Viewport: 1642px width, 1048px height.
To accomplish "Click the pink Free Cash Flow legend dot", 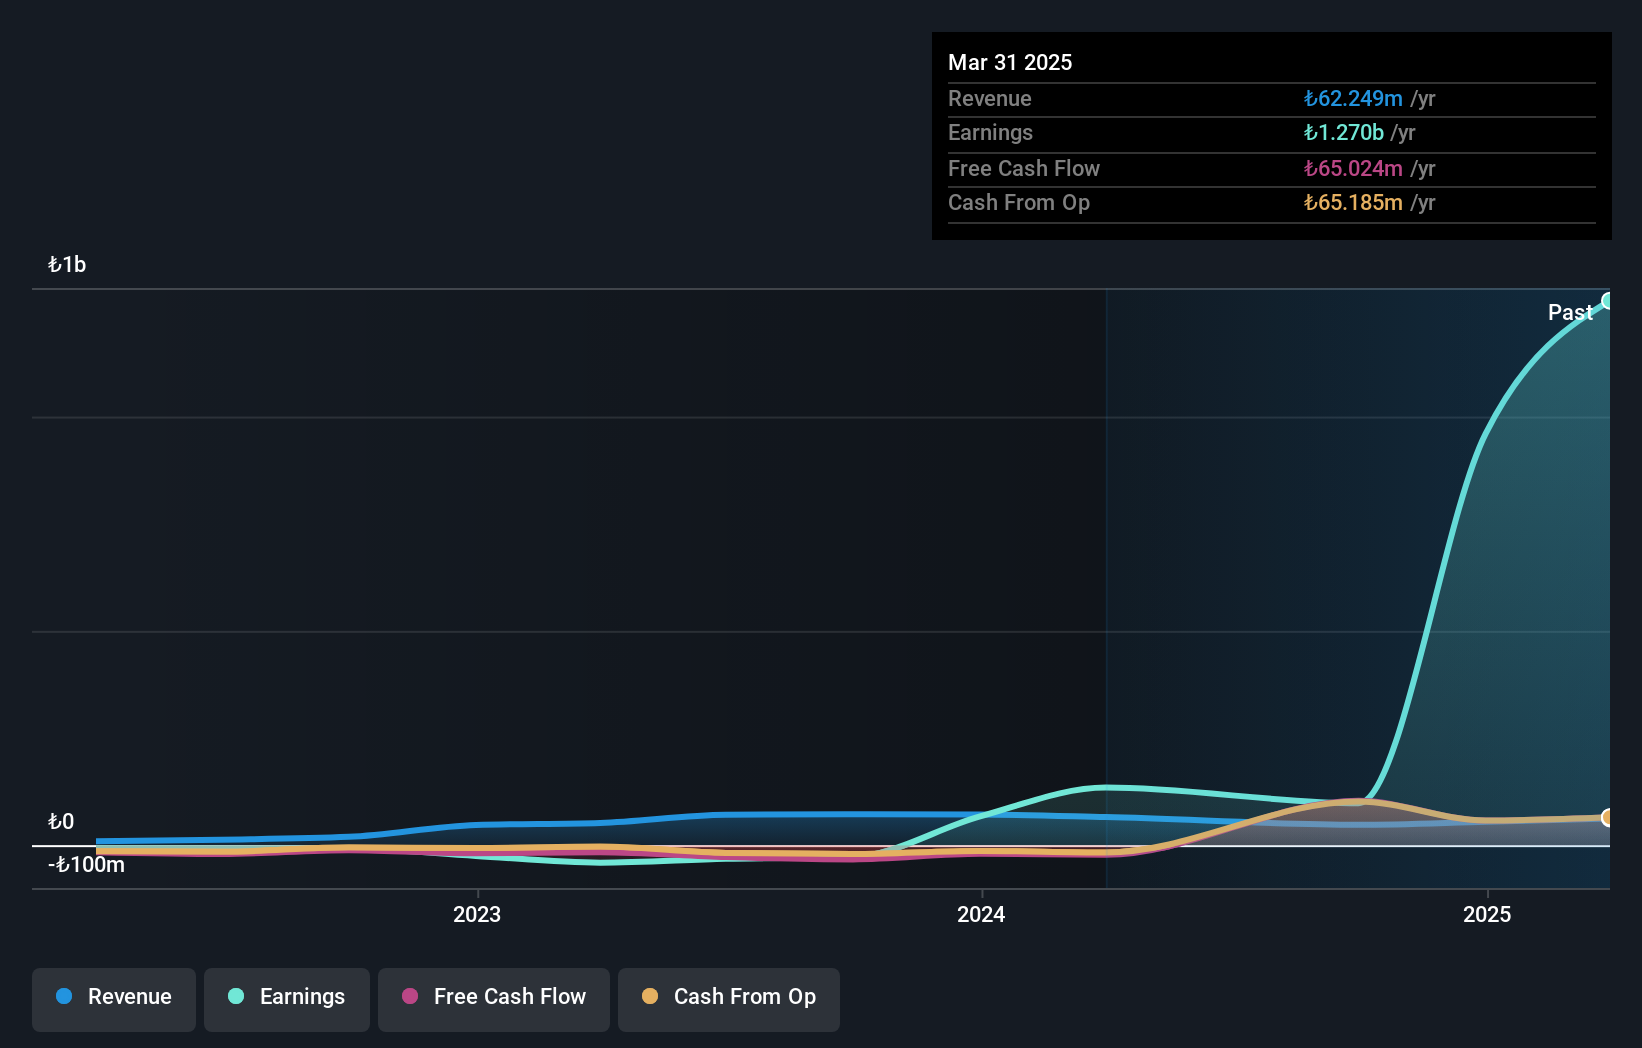I will pos(410,996).
